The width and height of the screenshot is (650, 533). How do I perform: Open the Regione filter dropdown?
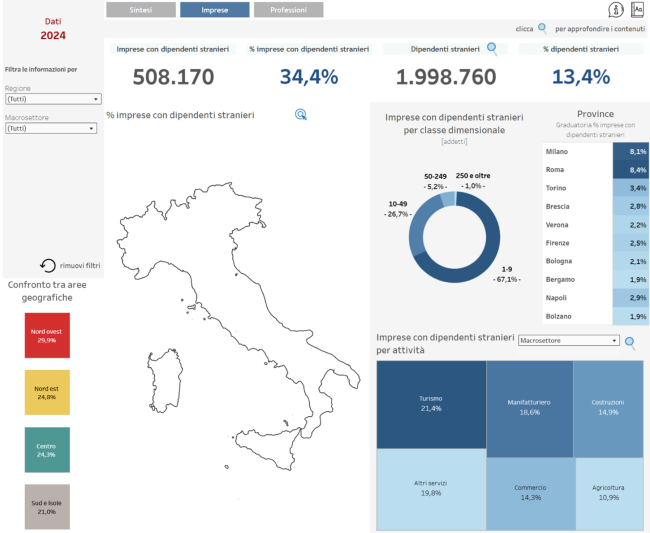pyautogui.click(x=53, y=99)
